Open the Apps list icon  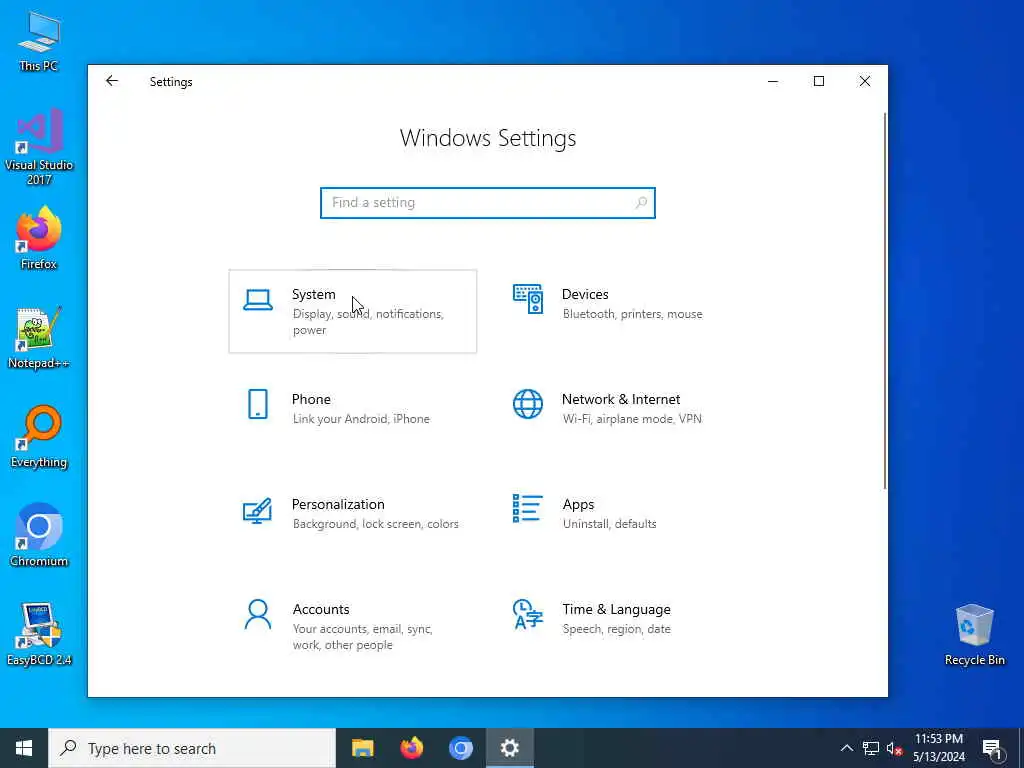(528, 509)
